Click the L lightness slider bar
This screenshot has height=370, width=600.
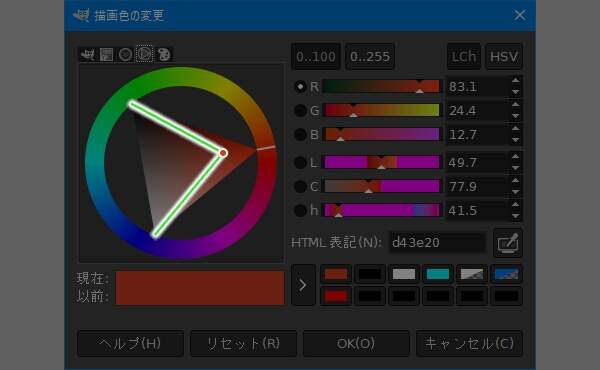[x=382, y=162]
